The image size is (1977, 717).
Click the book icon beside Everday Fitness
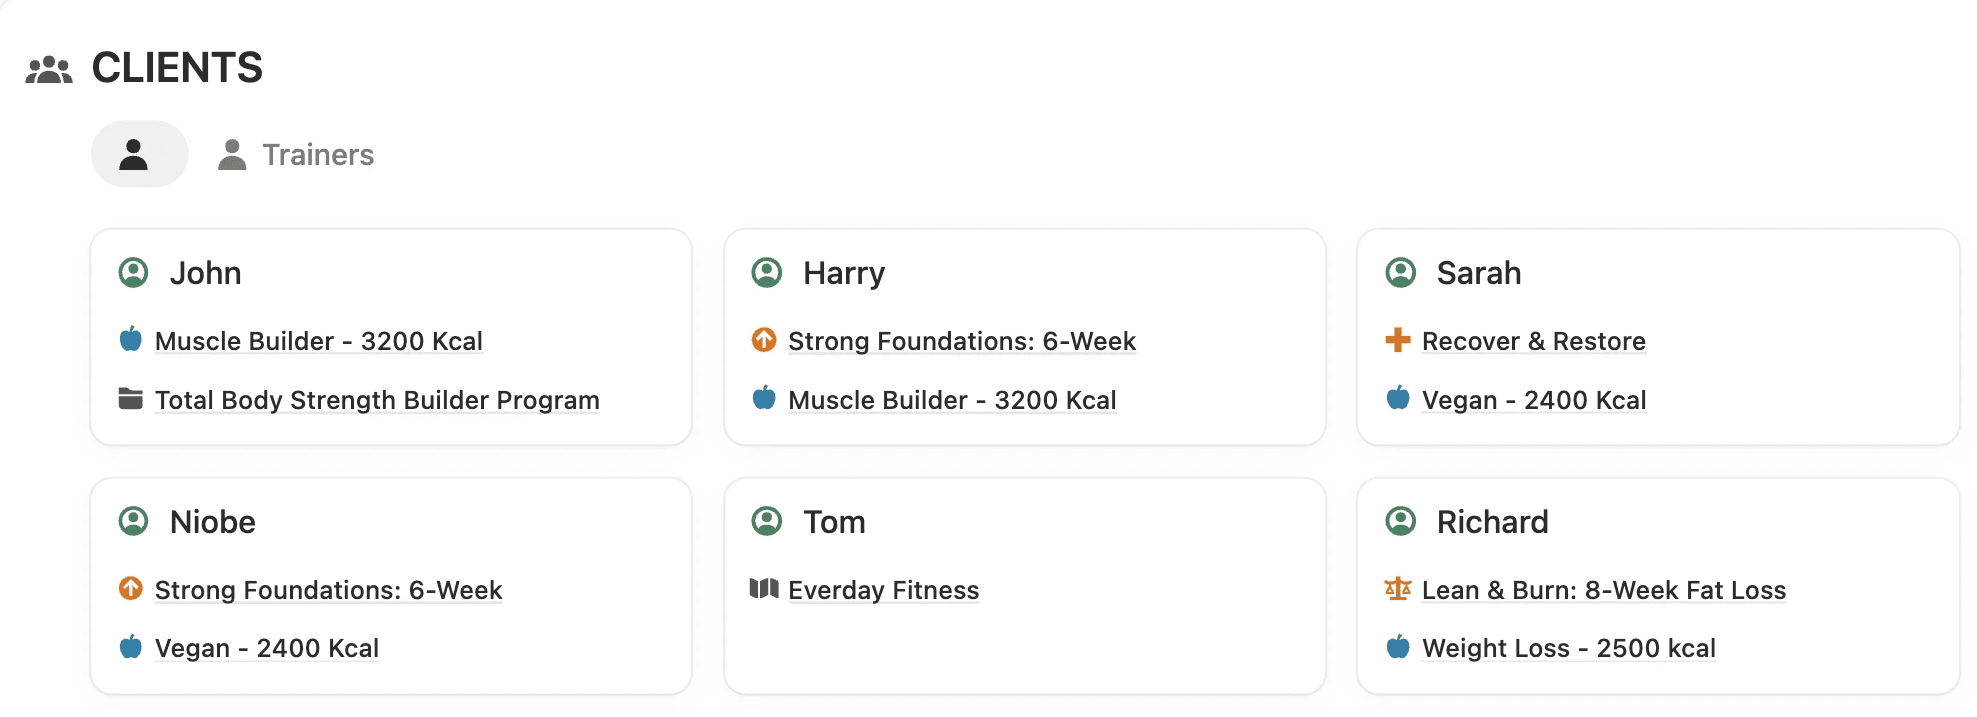pyautogui.click(x=764, y=589)
